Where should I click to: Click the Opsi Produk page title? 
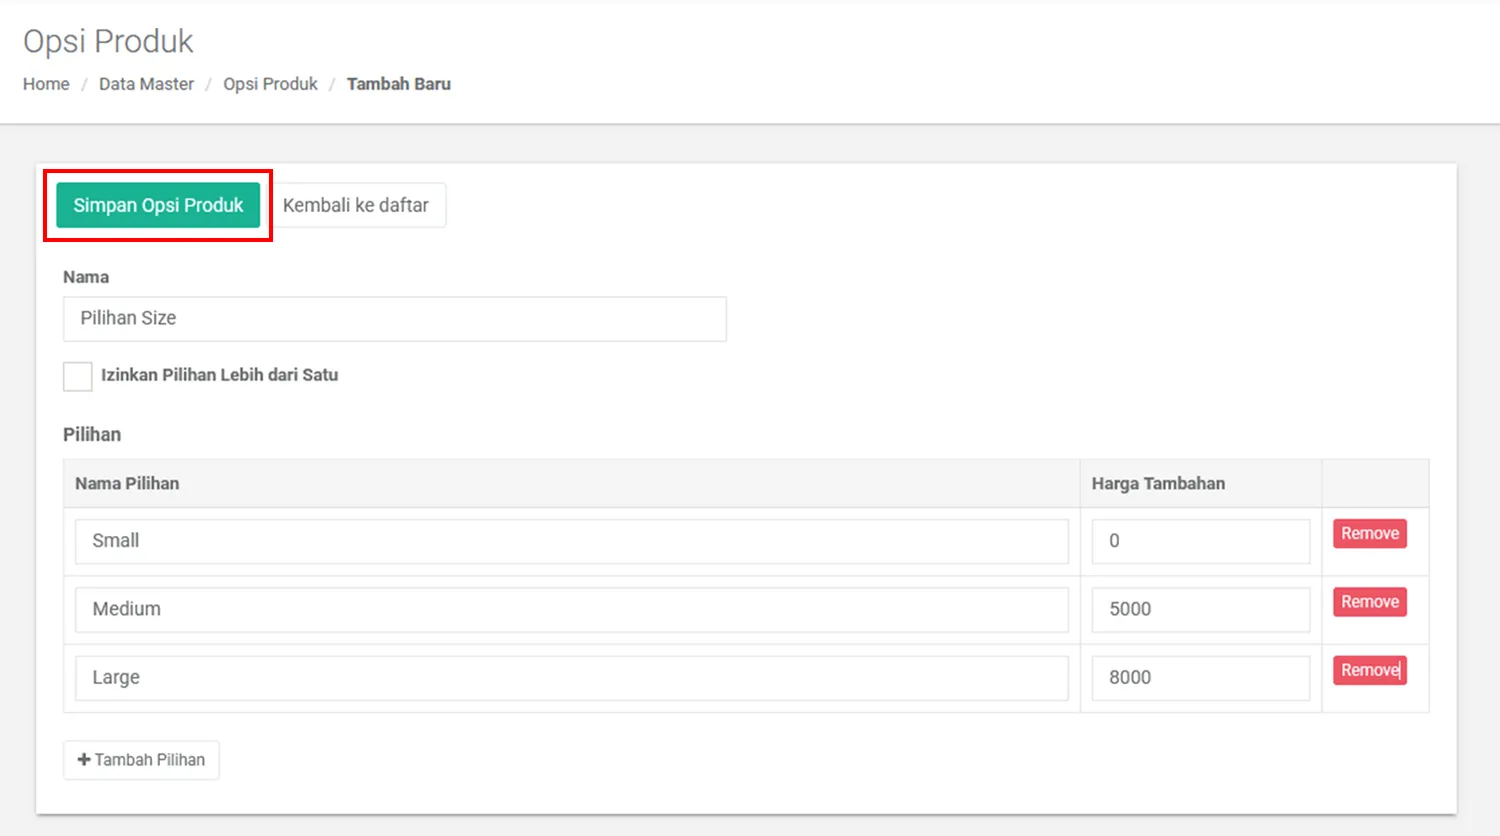(108, 41)
